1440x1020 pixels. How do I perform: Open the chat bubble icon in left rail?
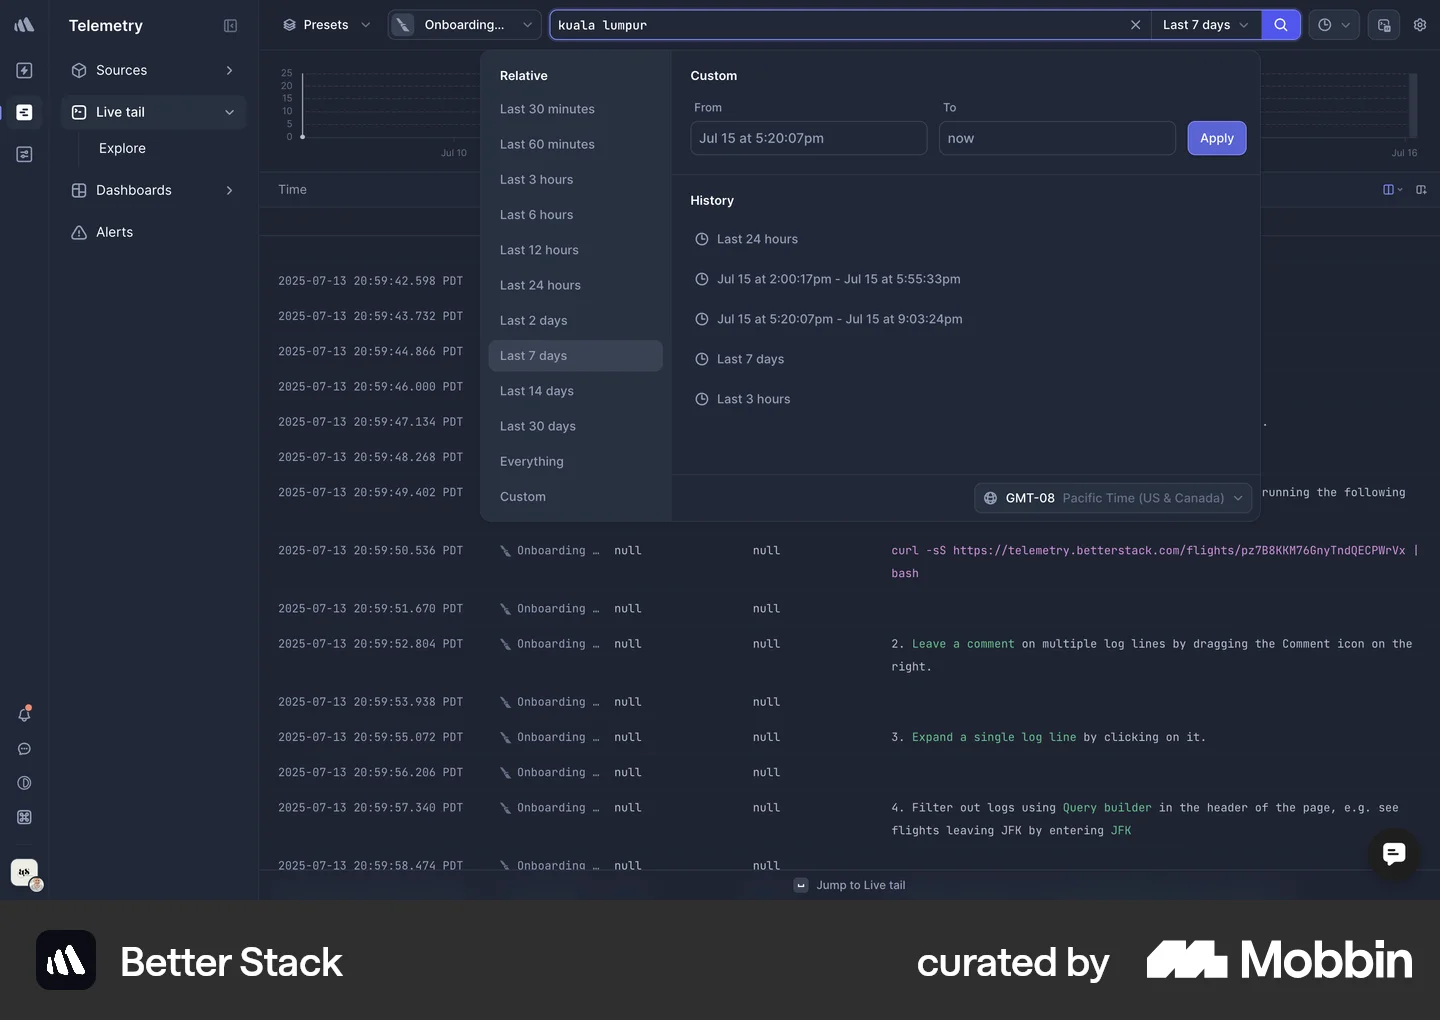click(24, 749)
